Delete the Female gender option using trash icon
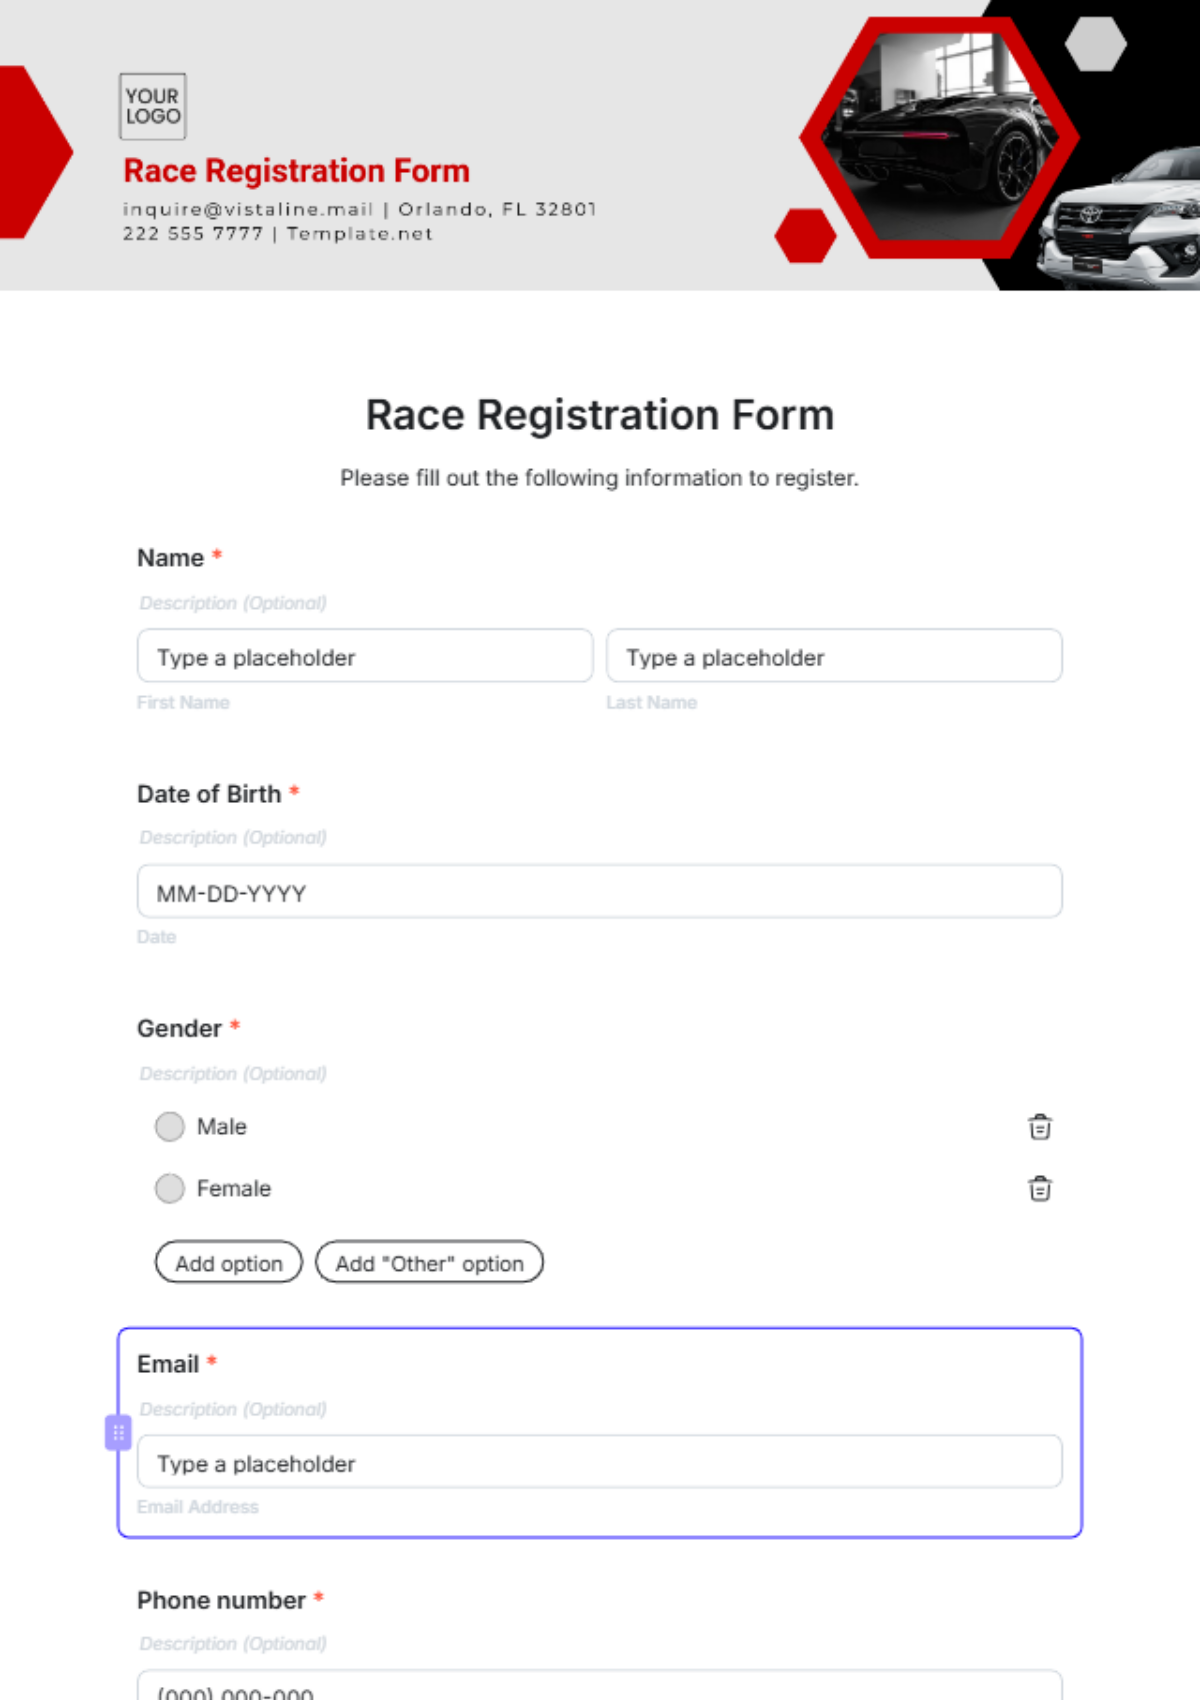 coord(1040,1188)
